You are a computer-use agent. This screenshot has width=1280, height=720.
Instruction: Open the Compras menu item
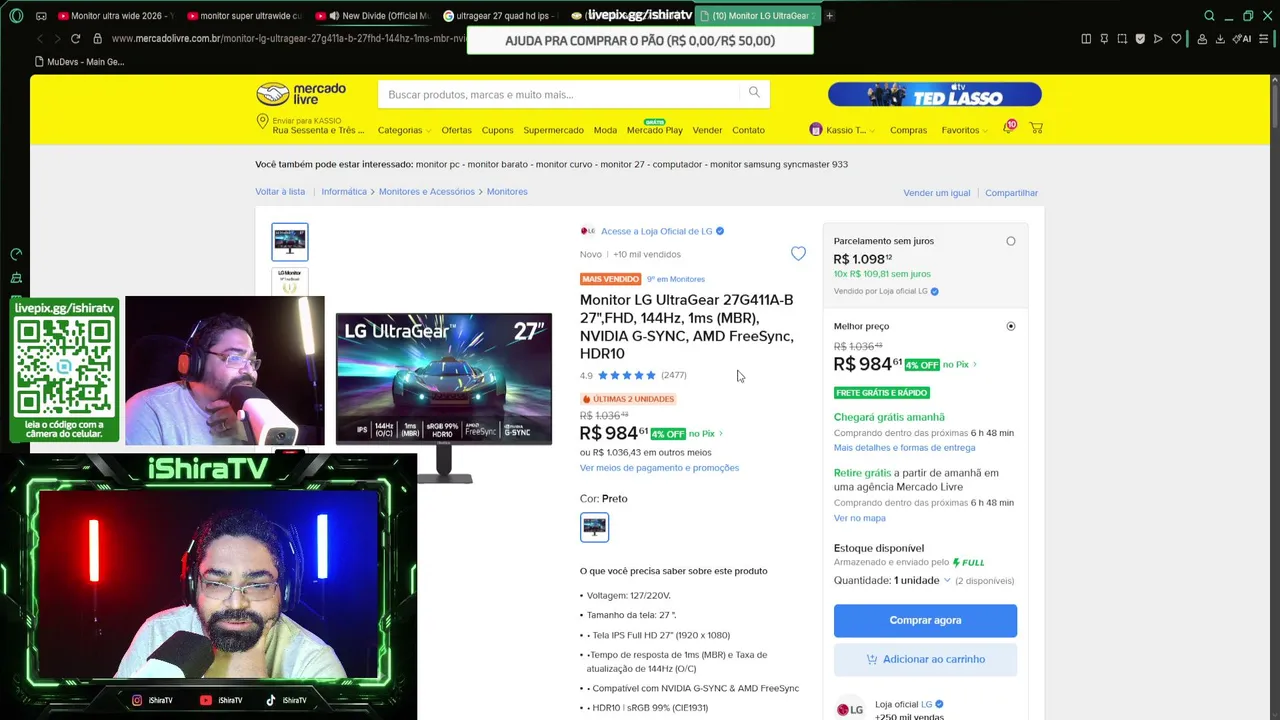pos(908,130)
